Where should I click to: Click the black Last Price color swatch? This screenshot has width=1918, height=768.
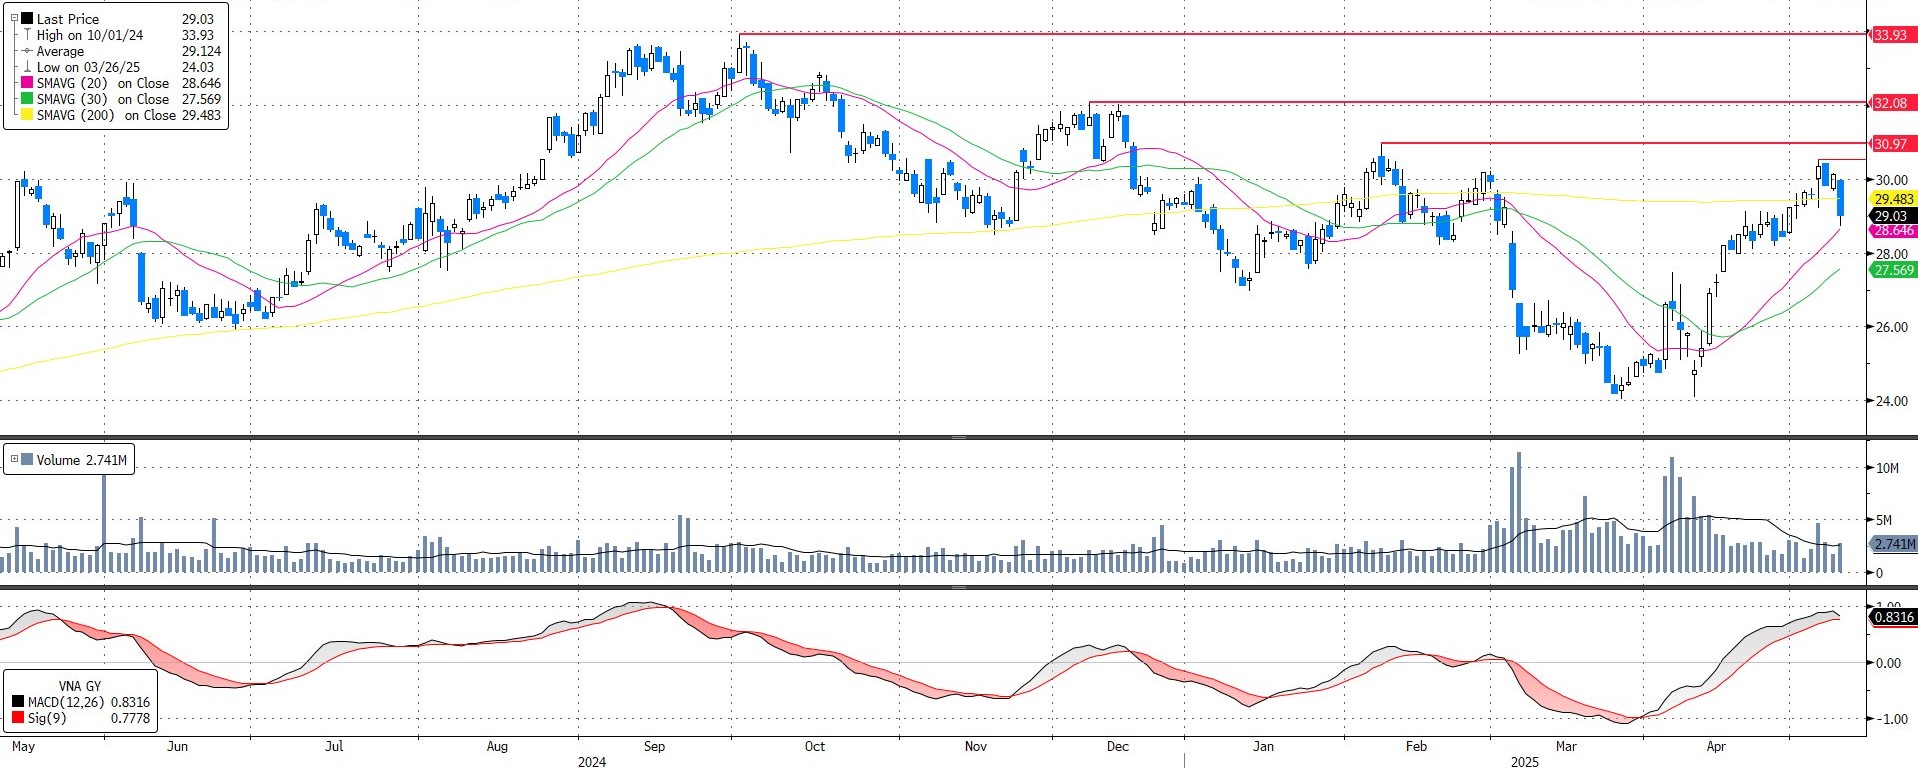(x=27, y=19)
